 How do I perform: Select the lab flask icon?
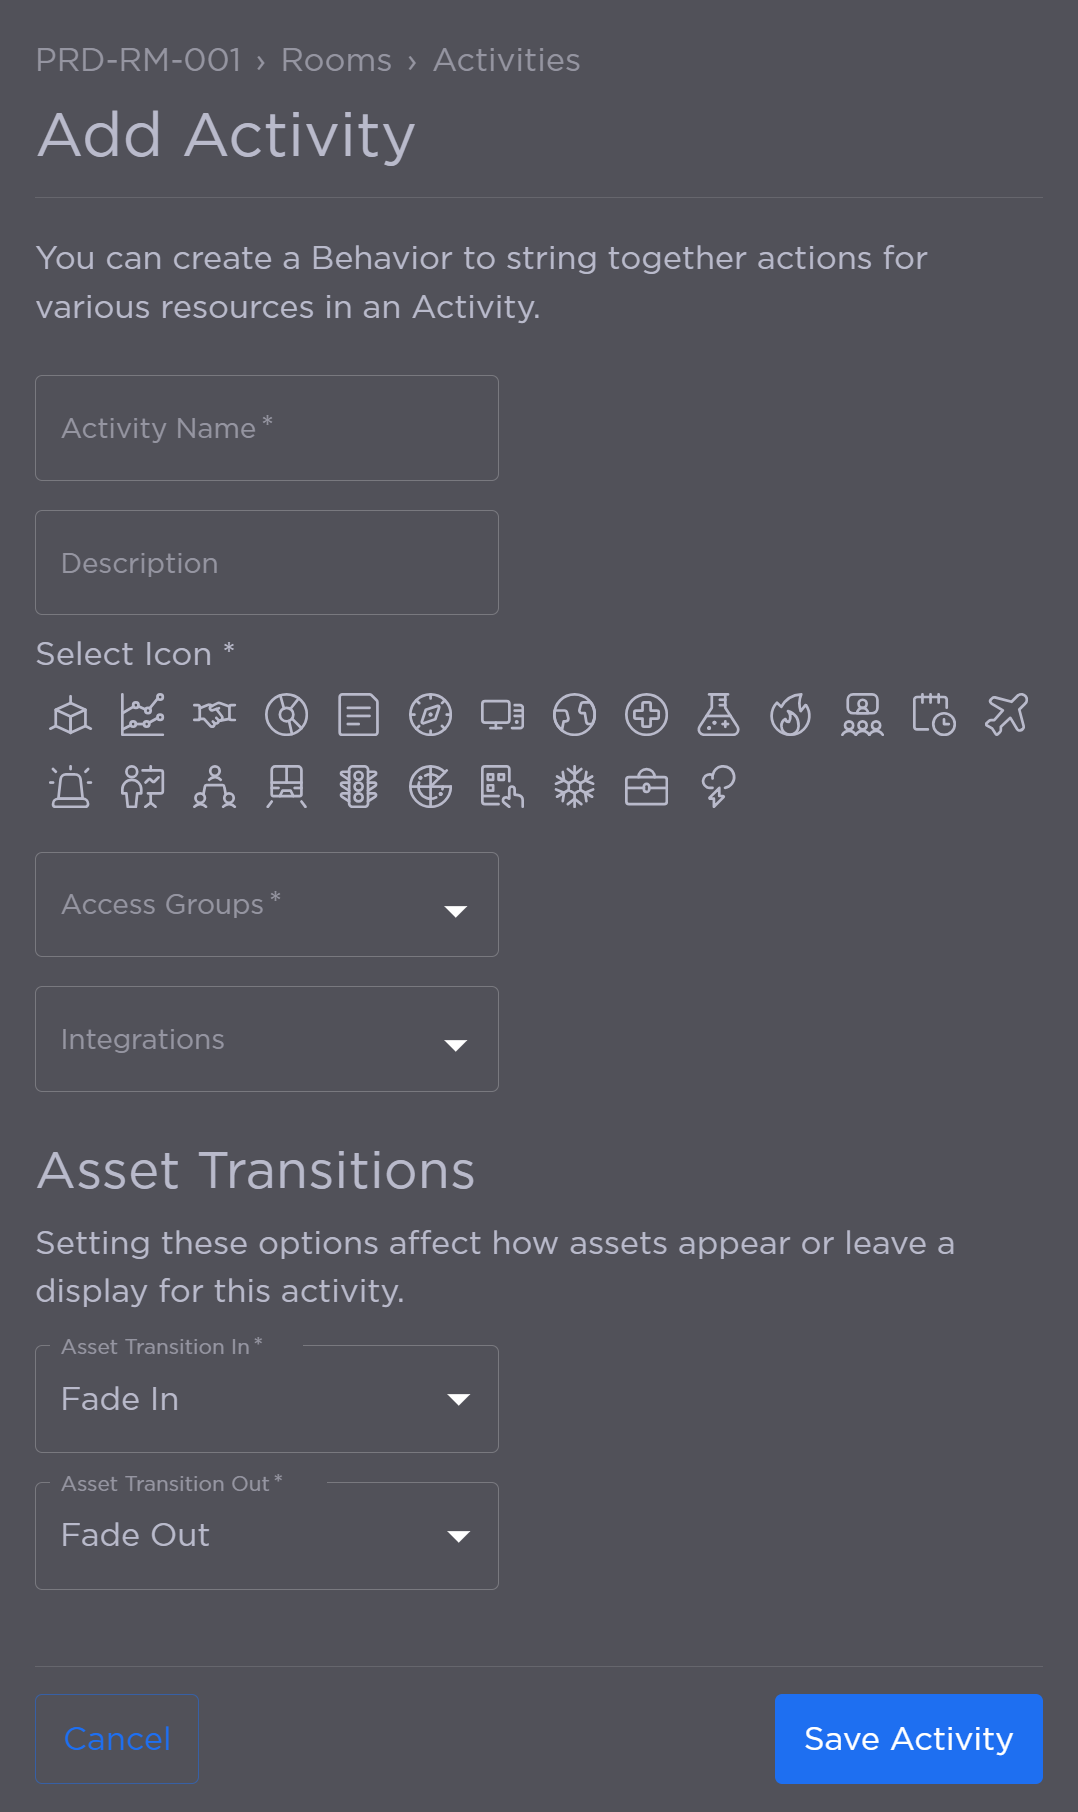click(x=718, y=715)
